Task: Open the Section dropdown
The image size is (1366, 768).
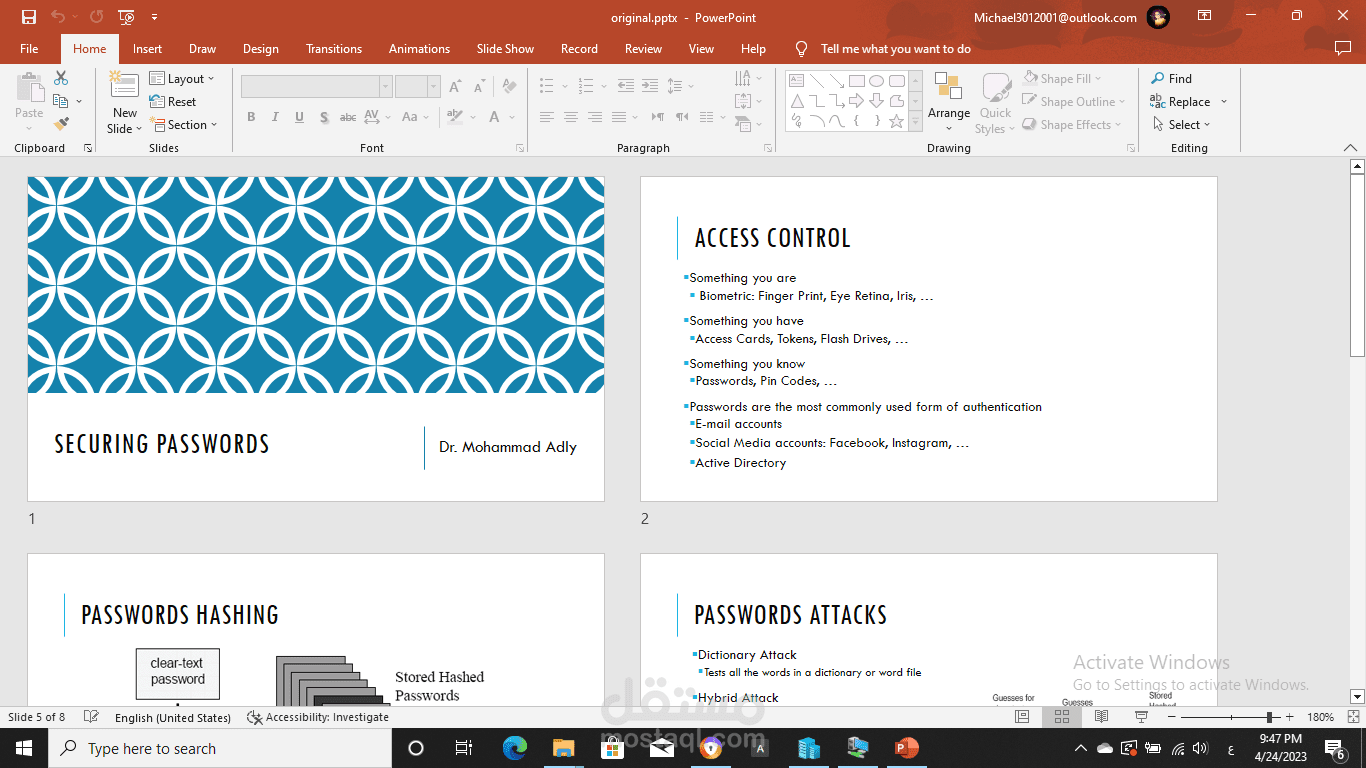Action: [x=184, y=125]
